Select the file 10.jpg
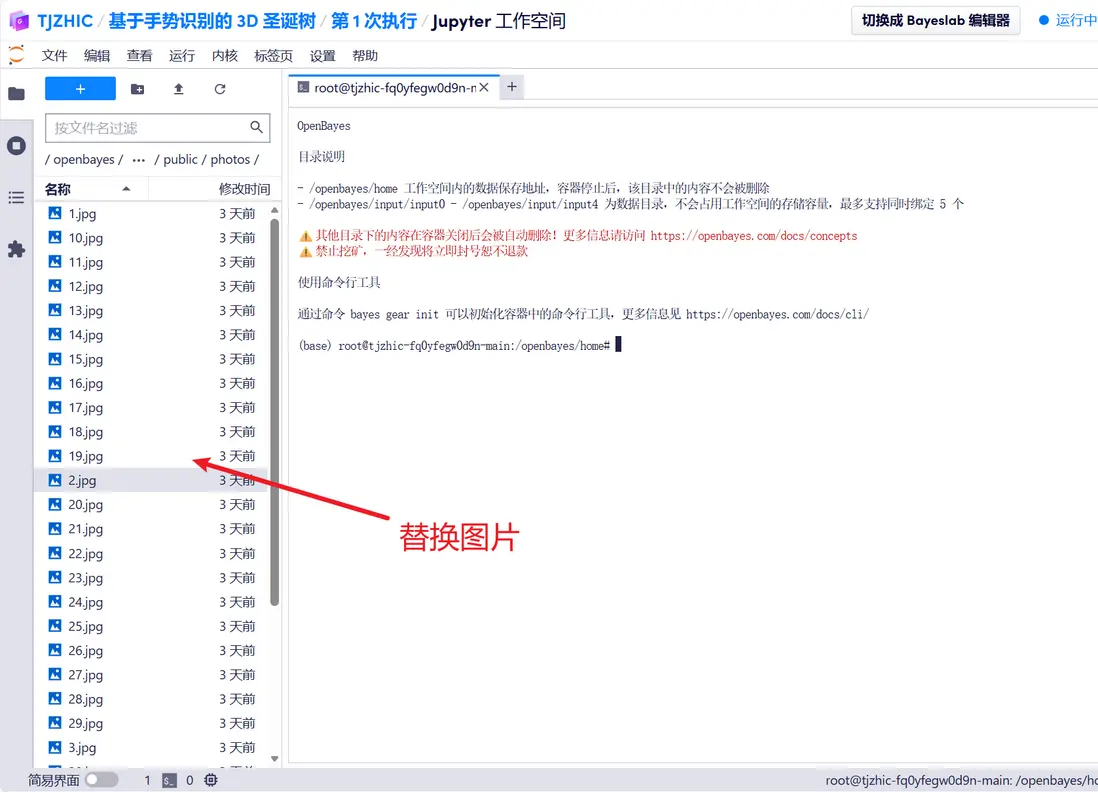 (151, 238)
